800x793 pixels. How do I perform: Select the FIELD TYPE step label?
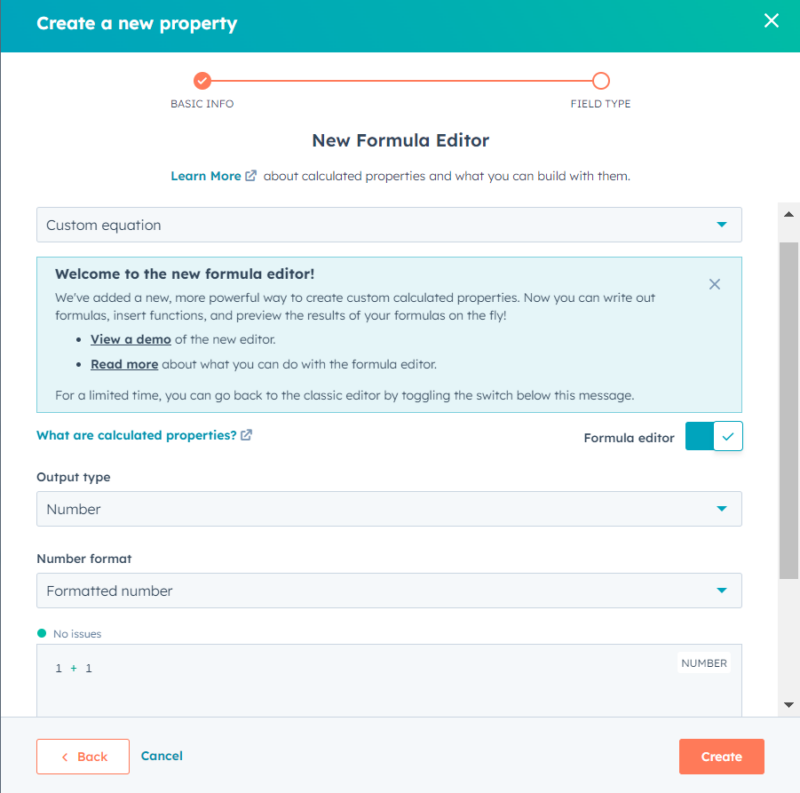click(x=601, y=104)
